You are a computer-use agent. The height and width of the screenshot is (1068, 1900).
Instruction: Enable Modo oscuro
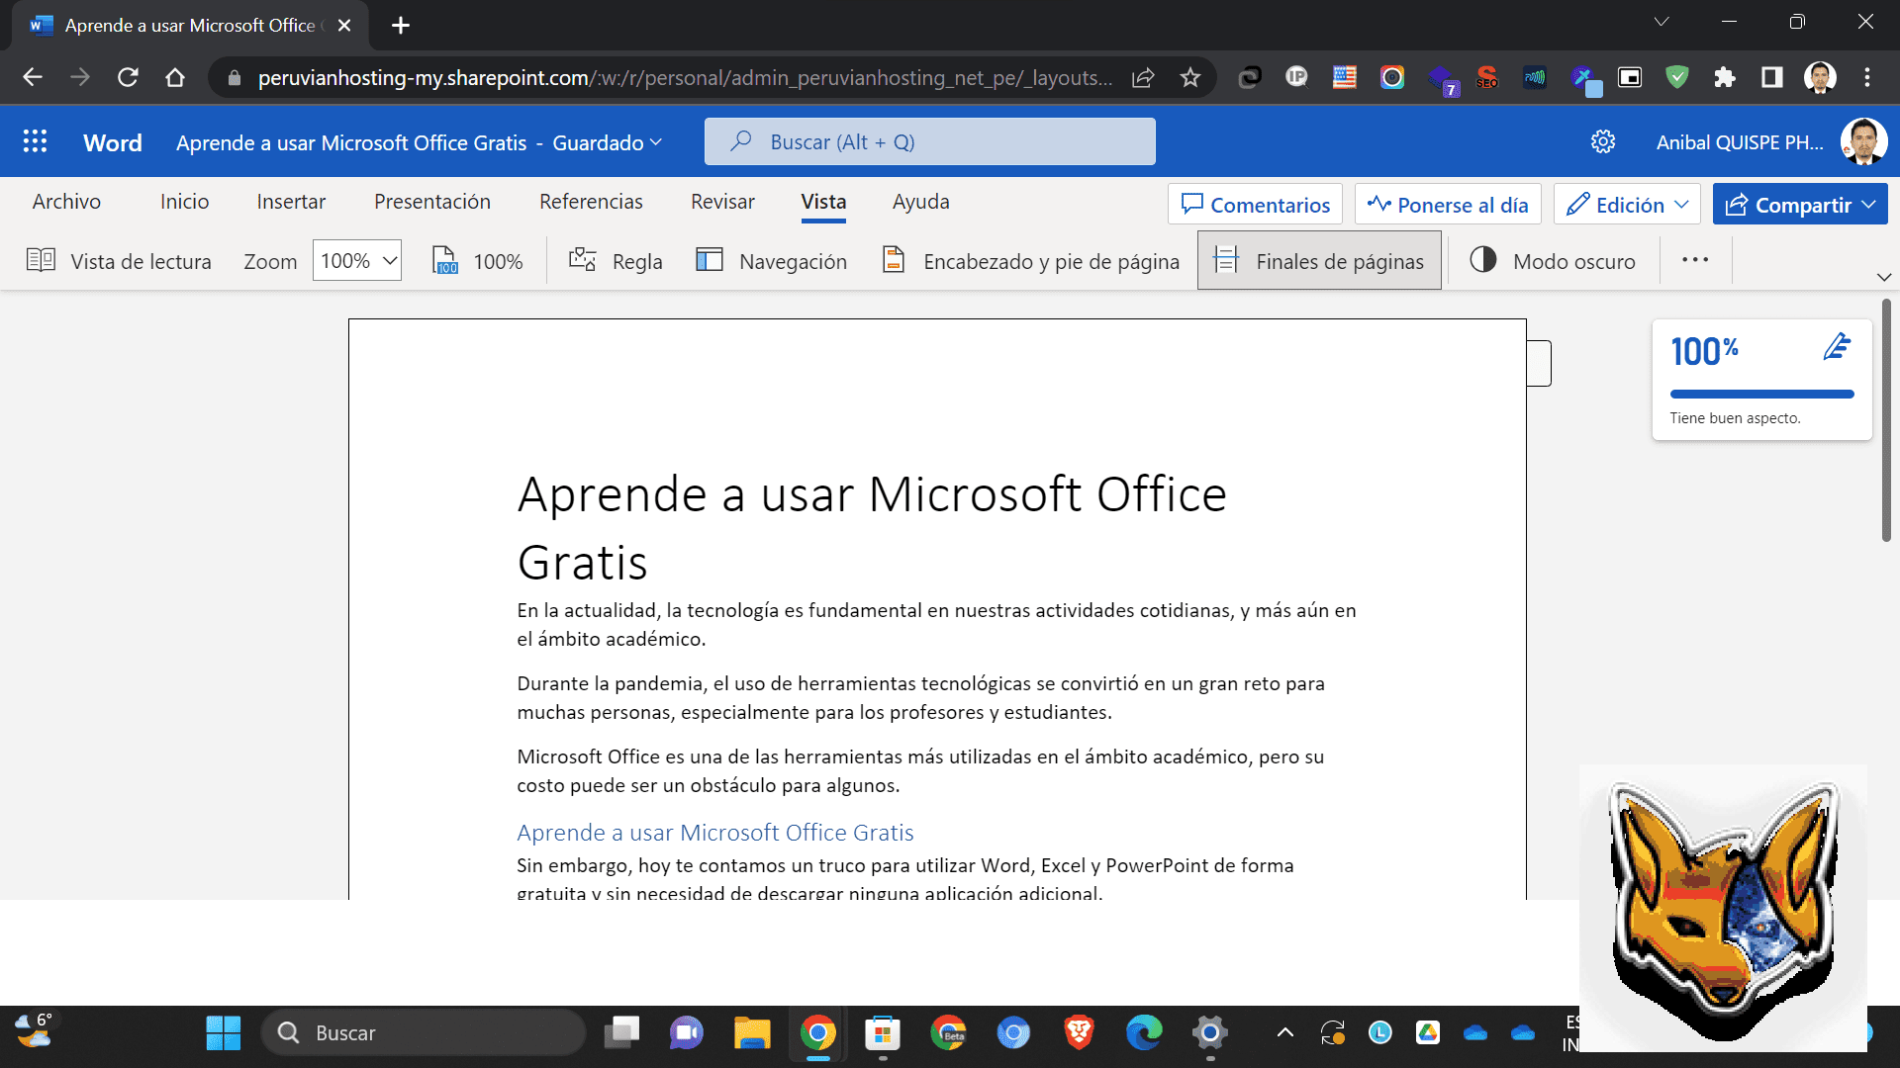pos(1552,261)
